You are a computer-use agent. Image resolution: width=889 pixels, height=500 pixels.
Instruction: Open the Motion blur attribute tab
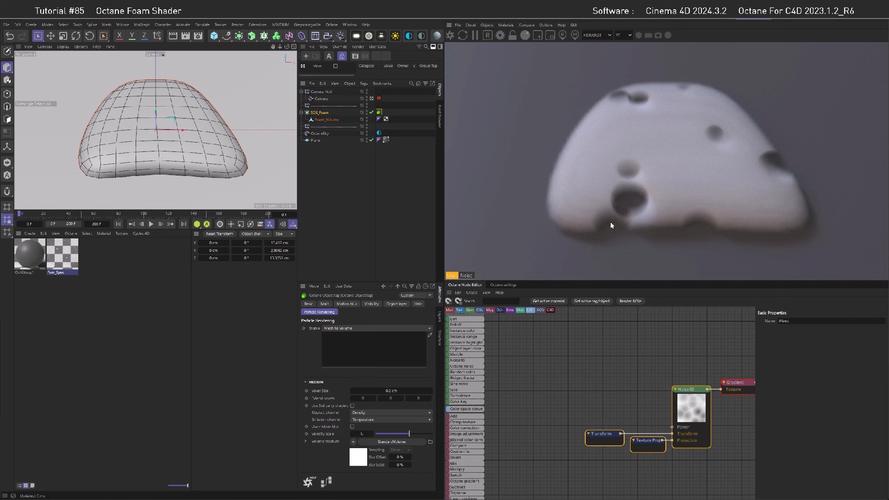(346, 304)
